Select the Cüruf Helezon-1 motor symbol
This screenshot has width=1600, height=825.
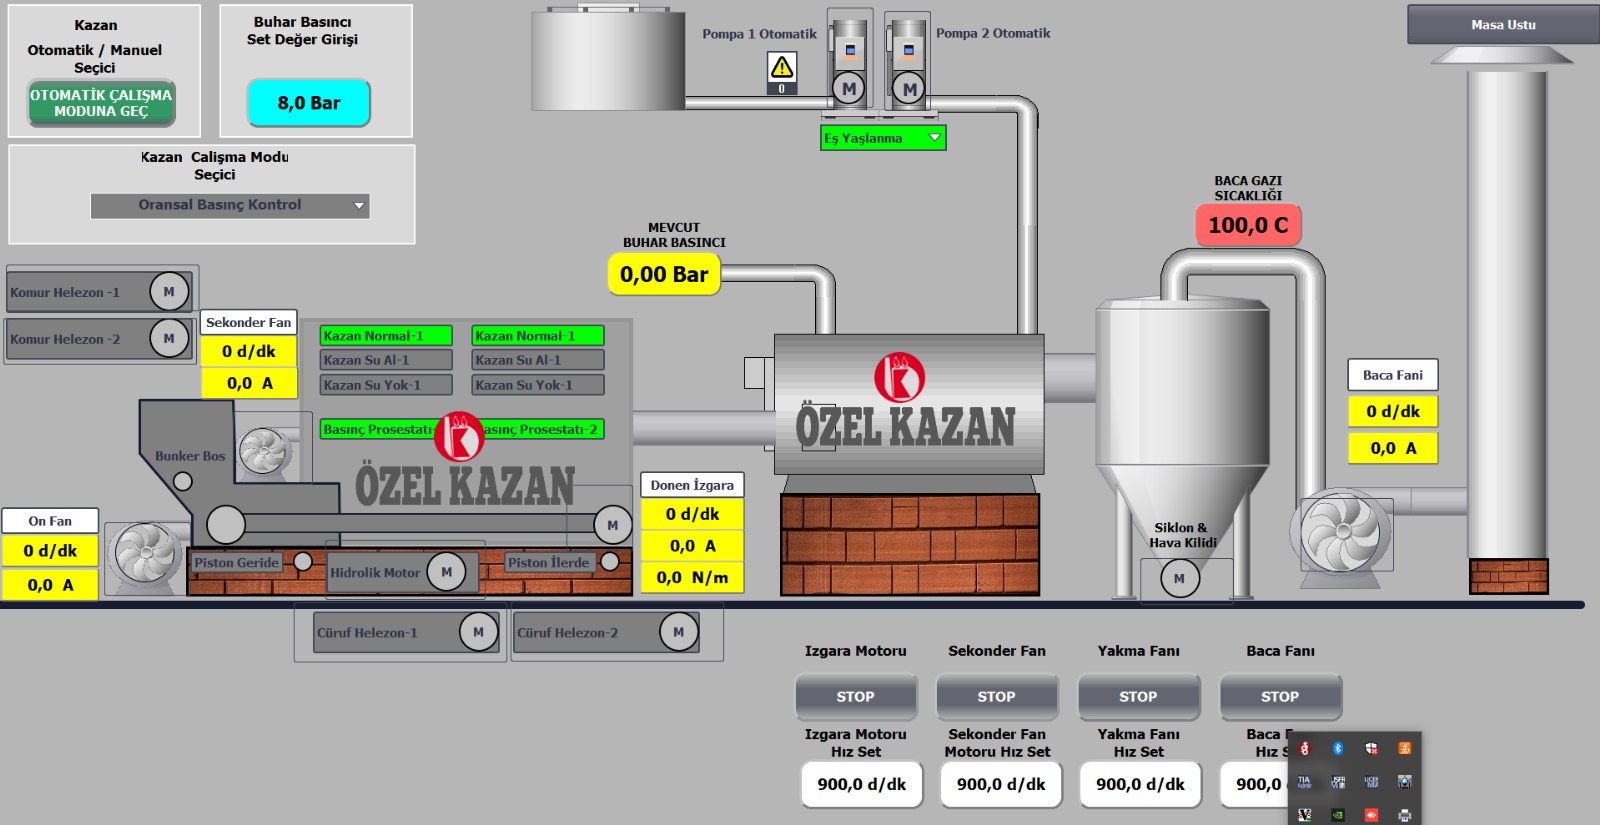[x=478, y=632]
